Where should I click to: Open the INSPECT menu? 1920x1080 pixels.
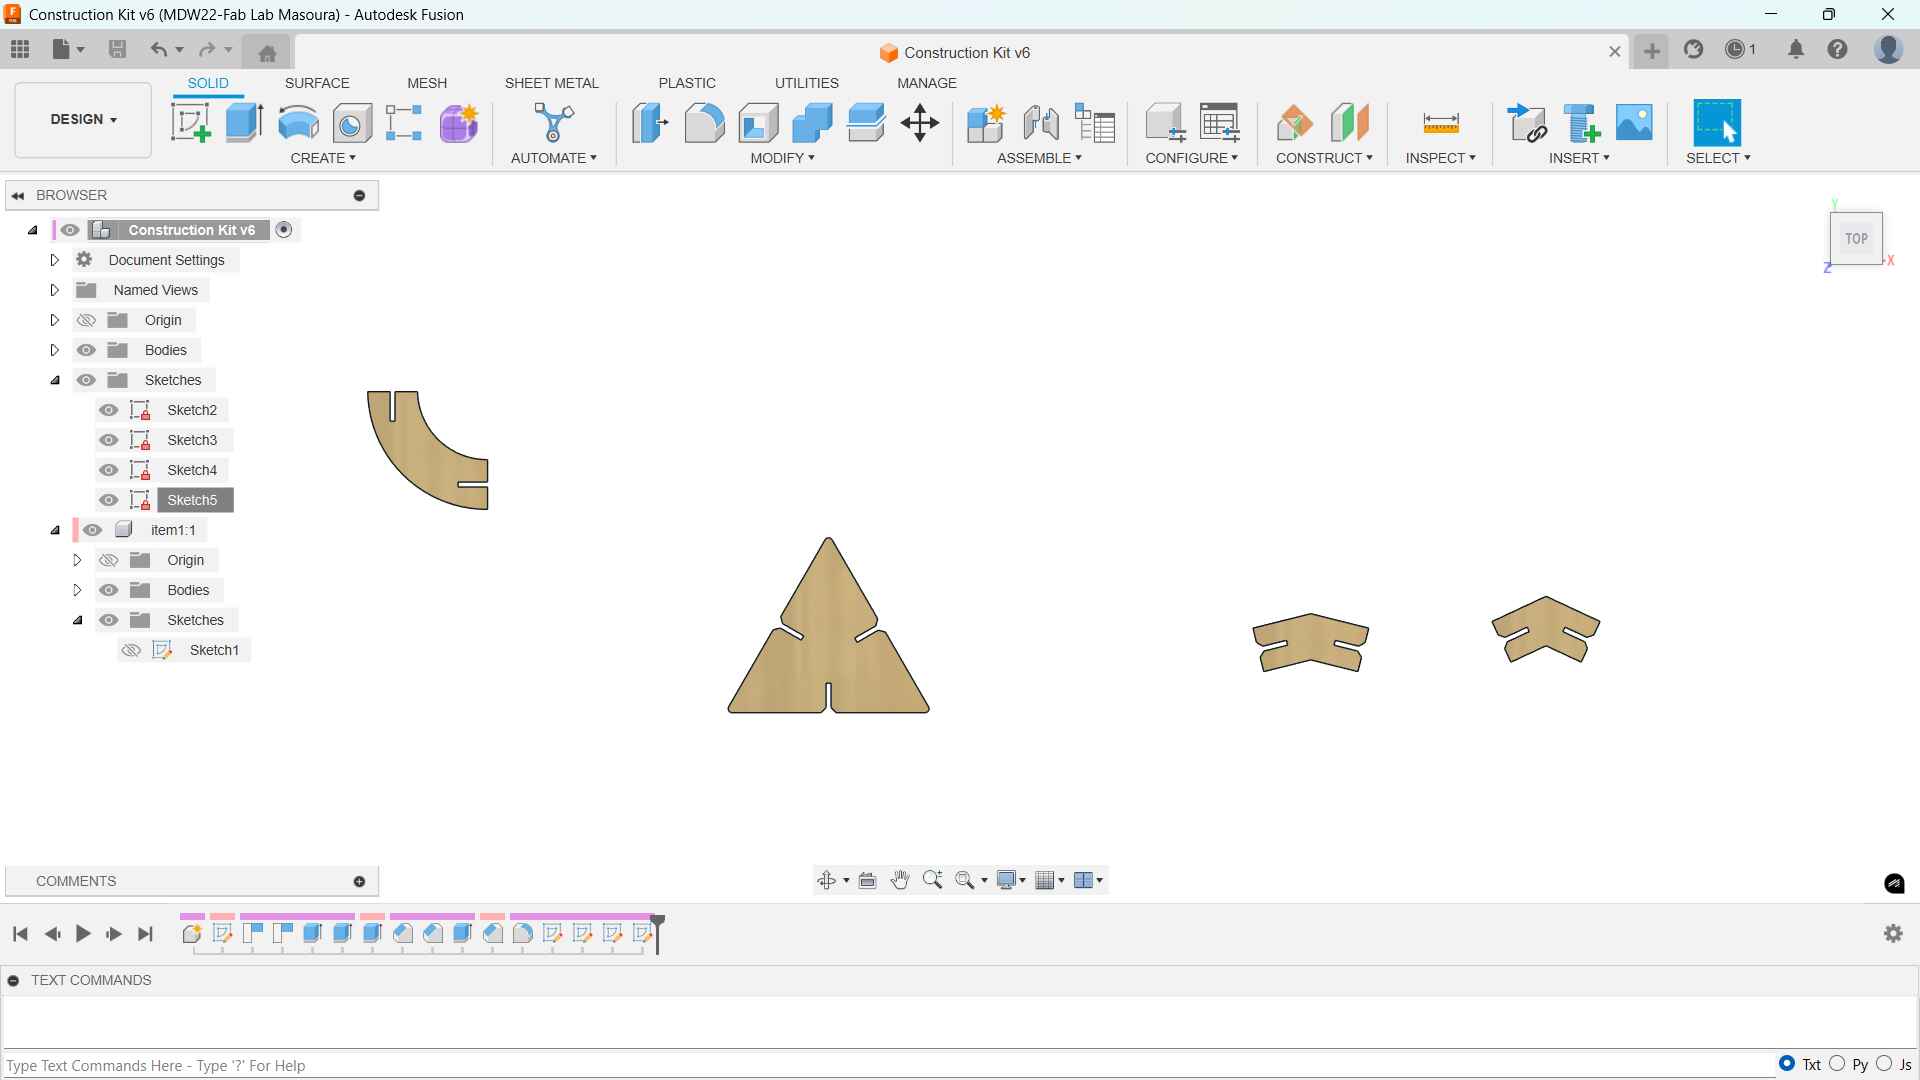pos(1440,158)
